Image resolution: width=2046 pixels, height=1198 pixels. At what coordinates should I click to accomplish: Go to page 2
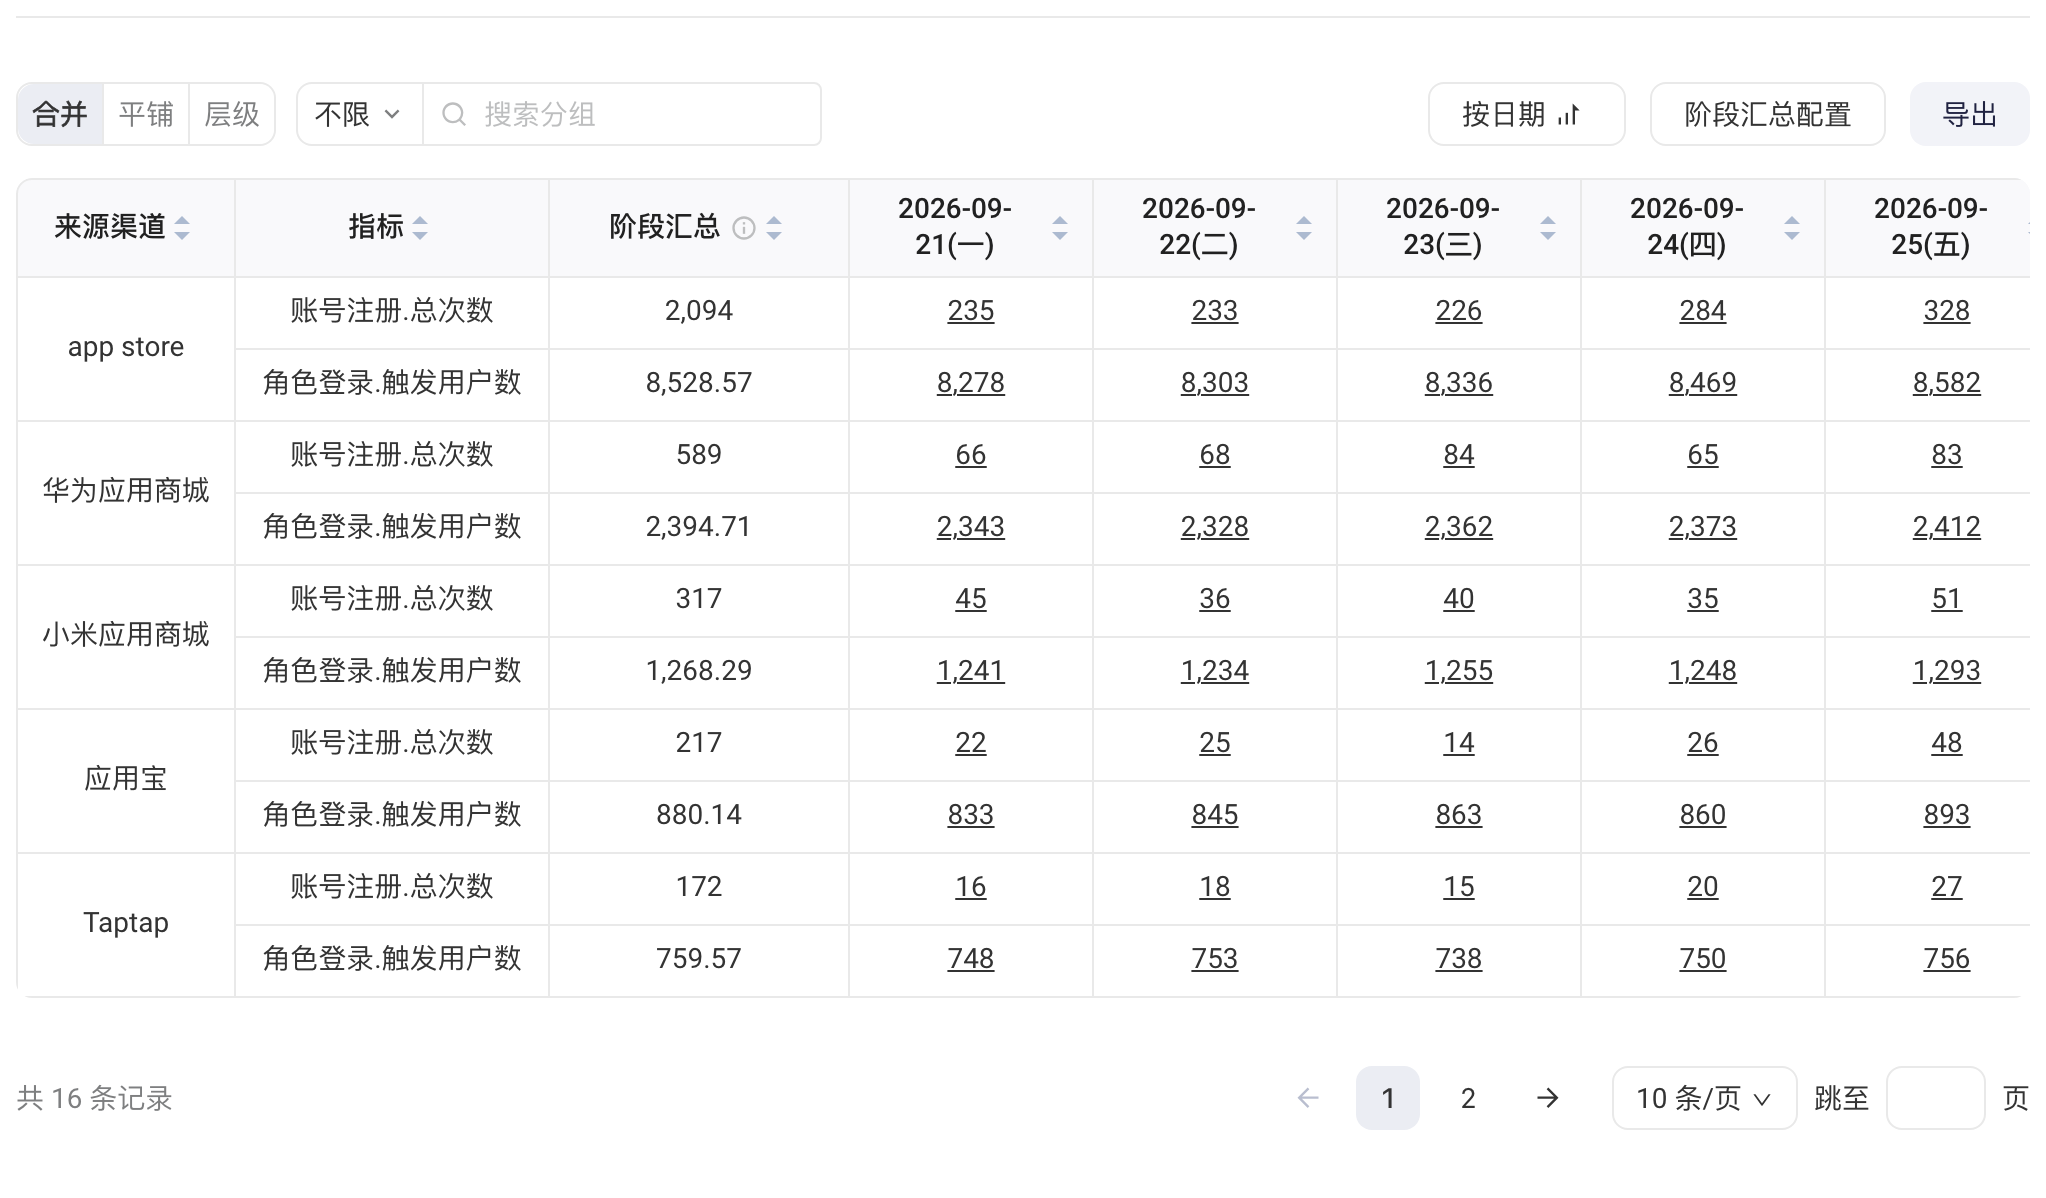point(1467,1098)
